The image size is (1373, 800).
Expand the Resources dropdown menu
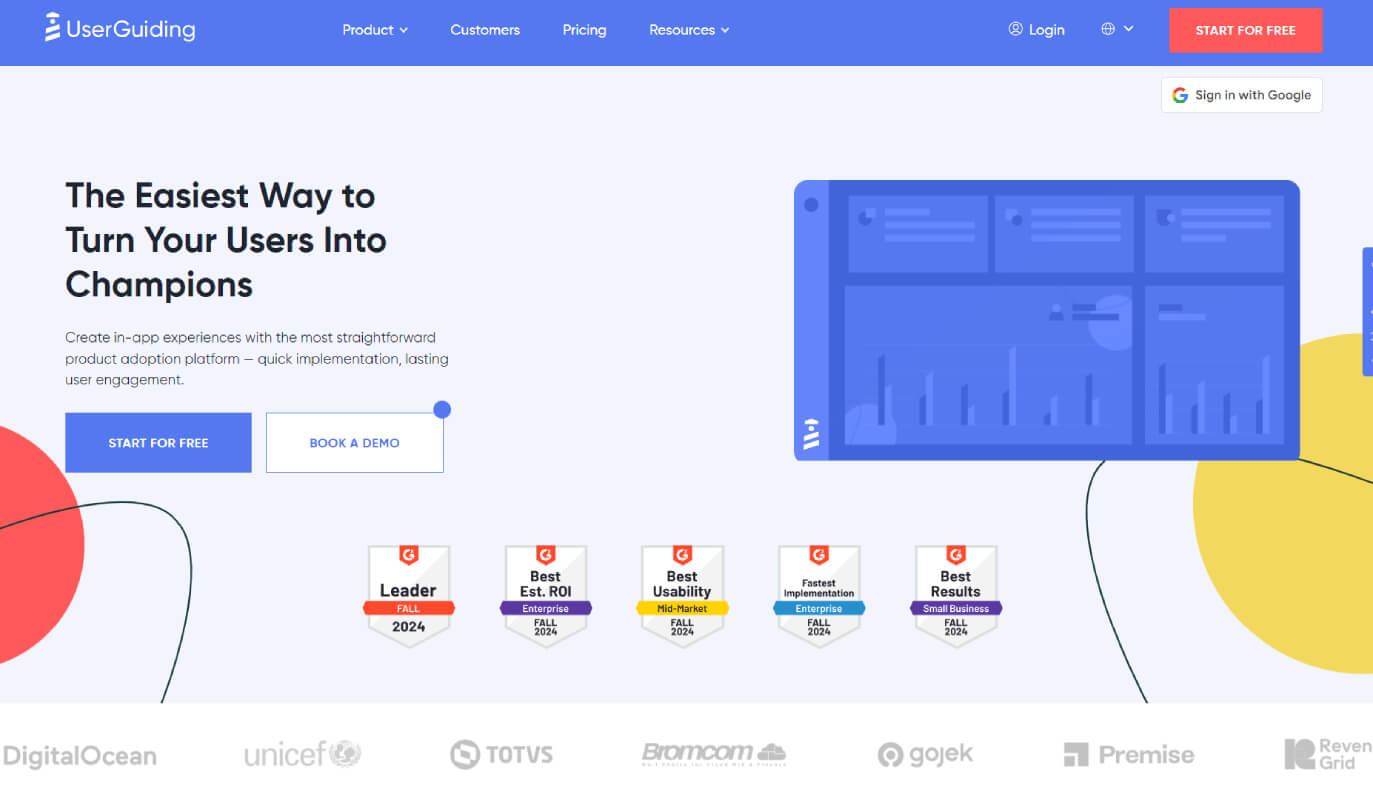689,30
